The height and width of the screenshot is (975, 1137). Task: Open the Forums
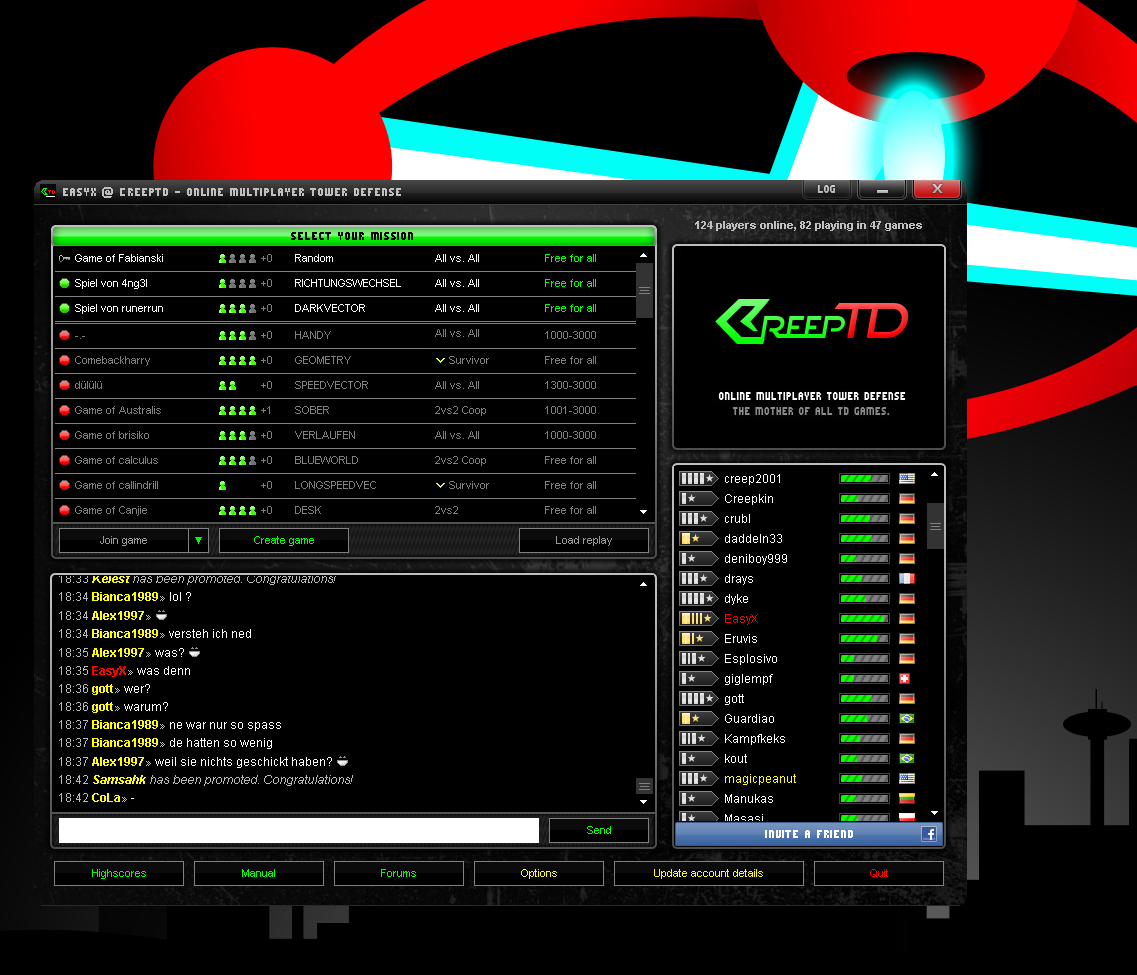[x=399, y=874]
